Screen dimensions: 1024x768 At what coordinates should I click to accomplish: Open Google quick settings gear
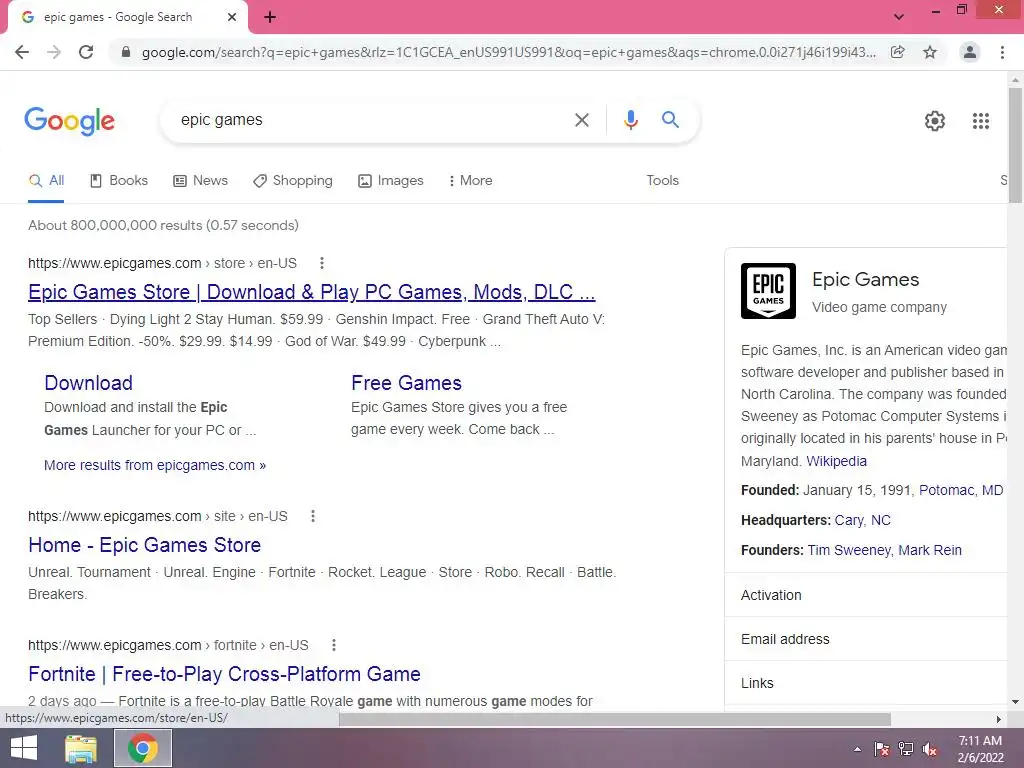coord(935,121)
